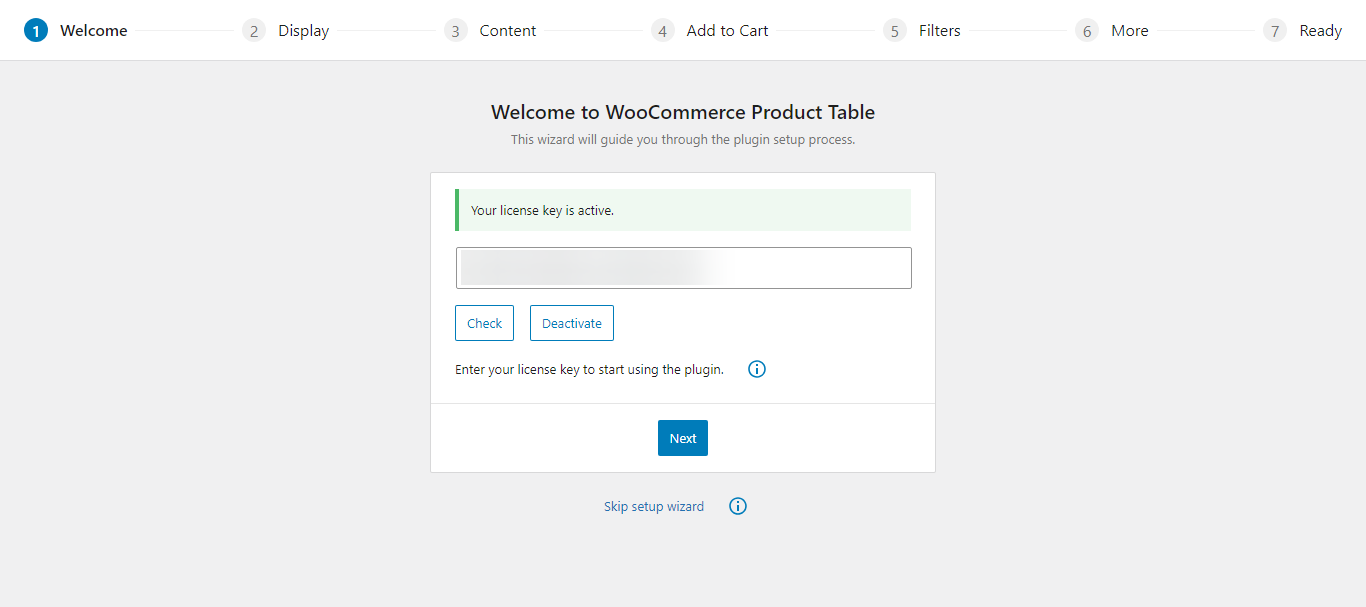Go to the Ready step label
The image size is (1366, 607).
pos(1321,31)
